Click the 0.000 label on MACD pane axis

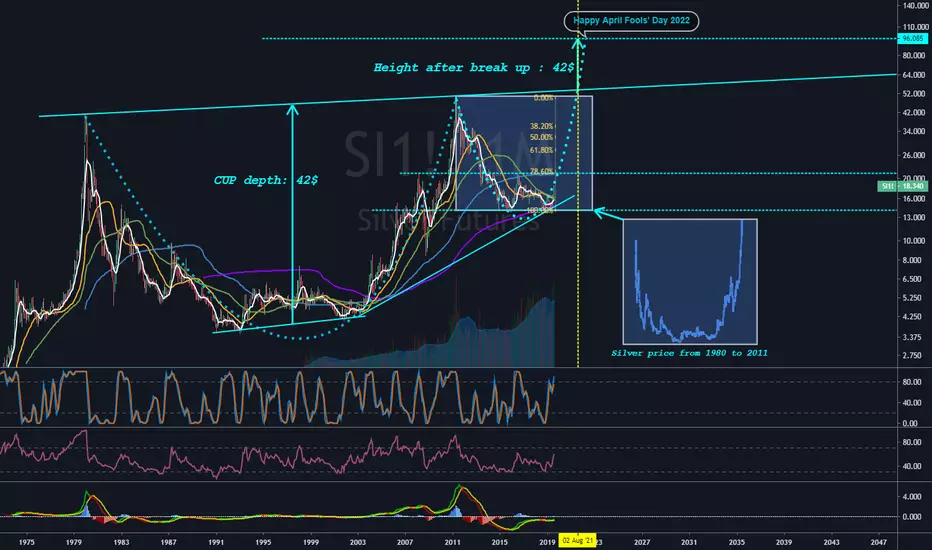tap(912, 517)
